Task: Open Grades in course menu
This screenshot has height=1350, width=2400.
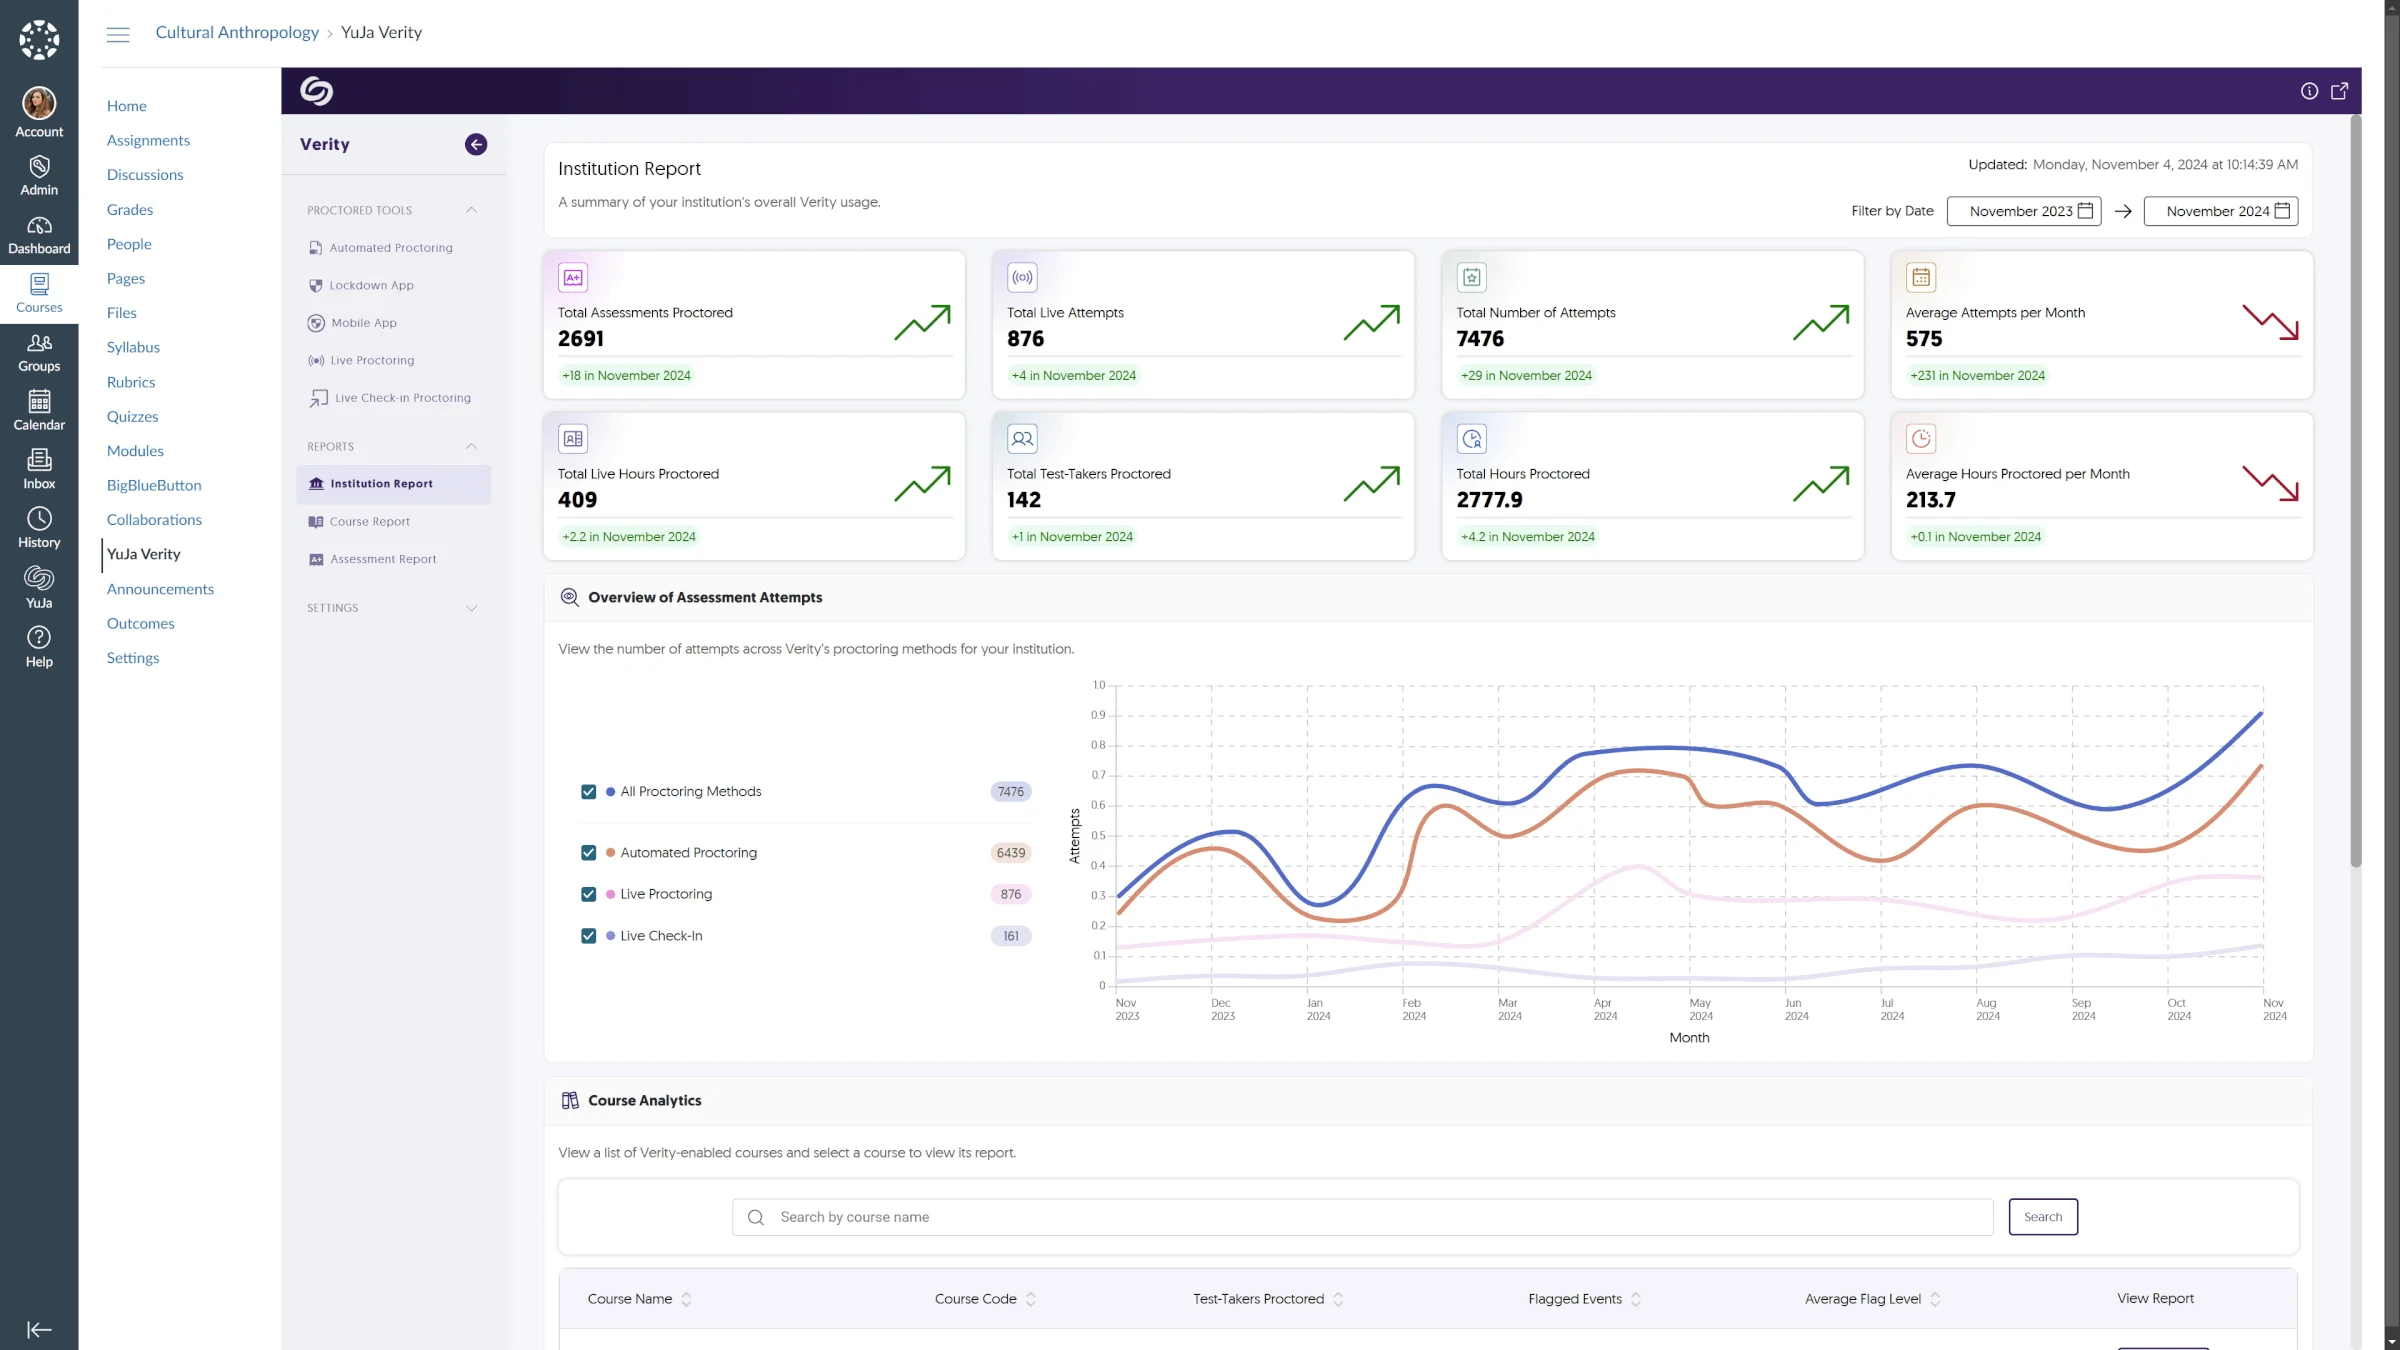Action: (130, 210)
